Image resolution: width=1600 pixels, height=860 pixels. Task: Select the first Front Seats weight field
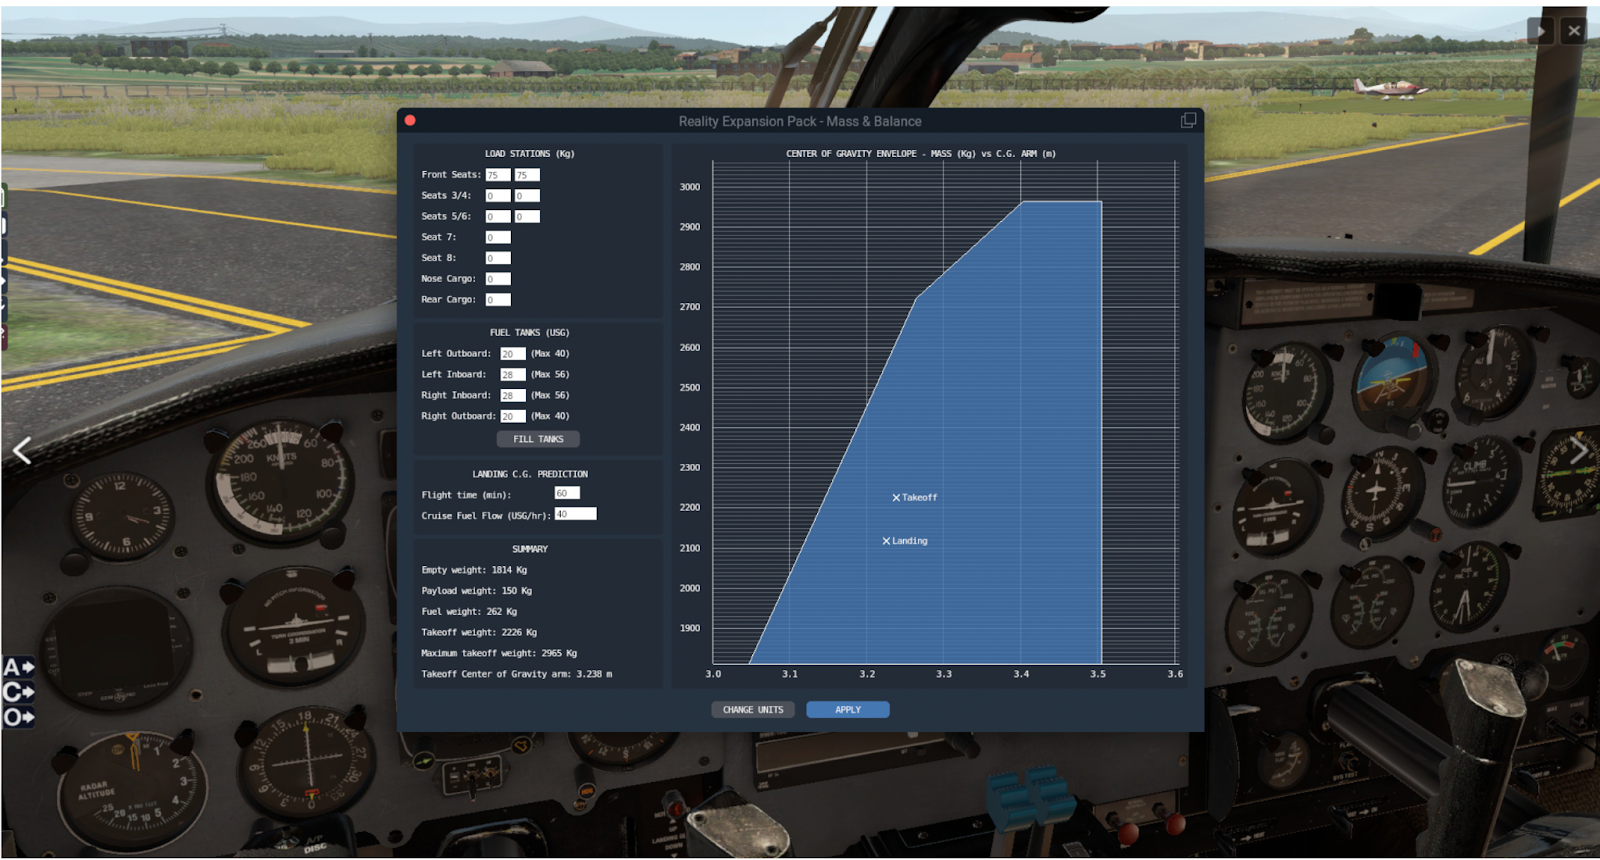coord(498,175)
